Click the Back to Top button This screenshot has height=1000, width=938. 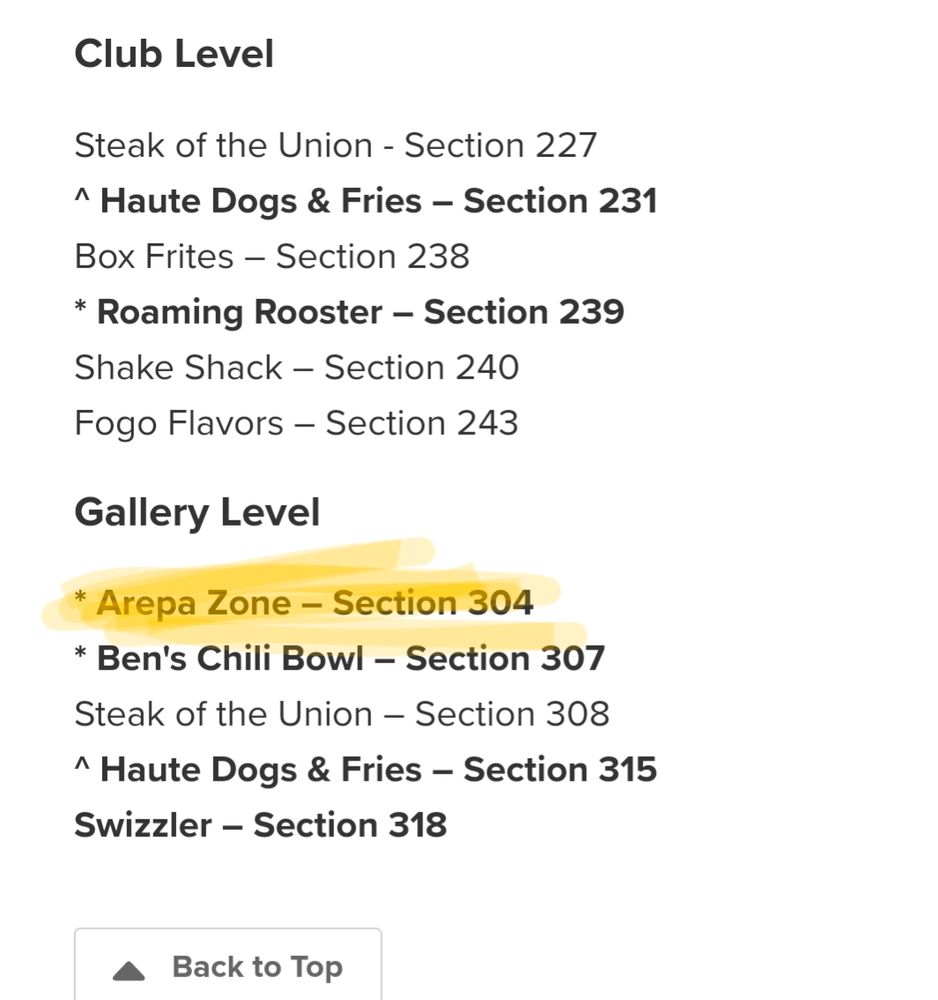click(x=228, y=967)
